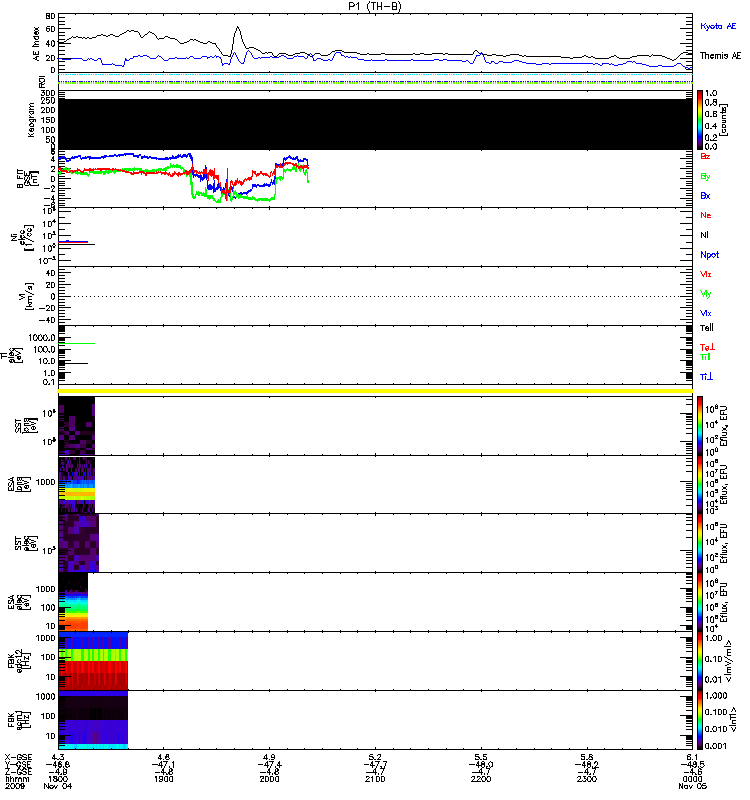The image size is (750, 800).
Task: Click the blue velocity legend label
Action: [706, 314]
